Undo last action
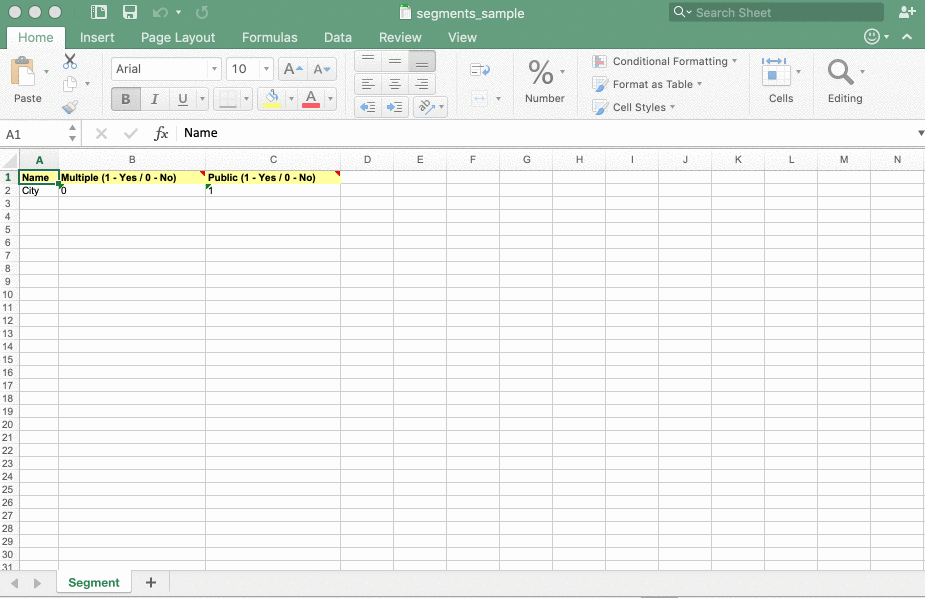The height and width of the screenshot is (598, 925). (160, 12)
